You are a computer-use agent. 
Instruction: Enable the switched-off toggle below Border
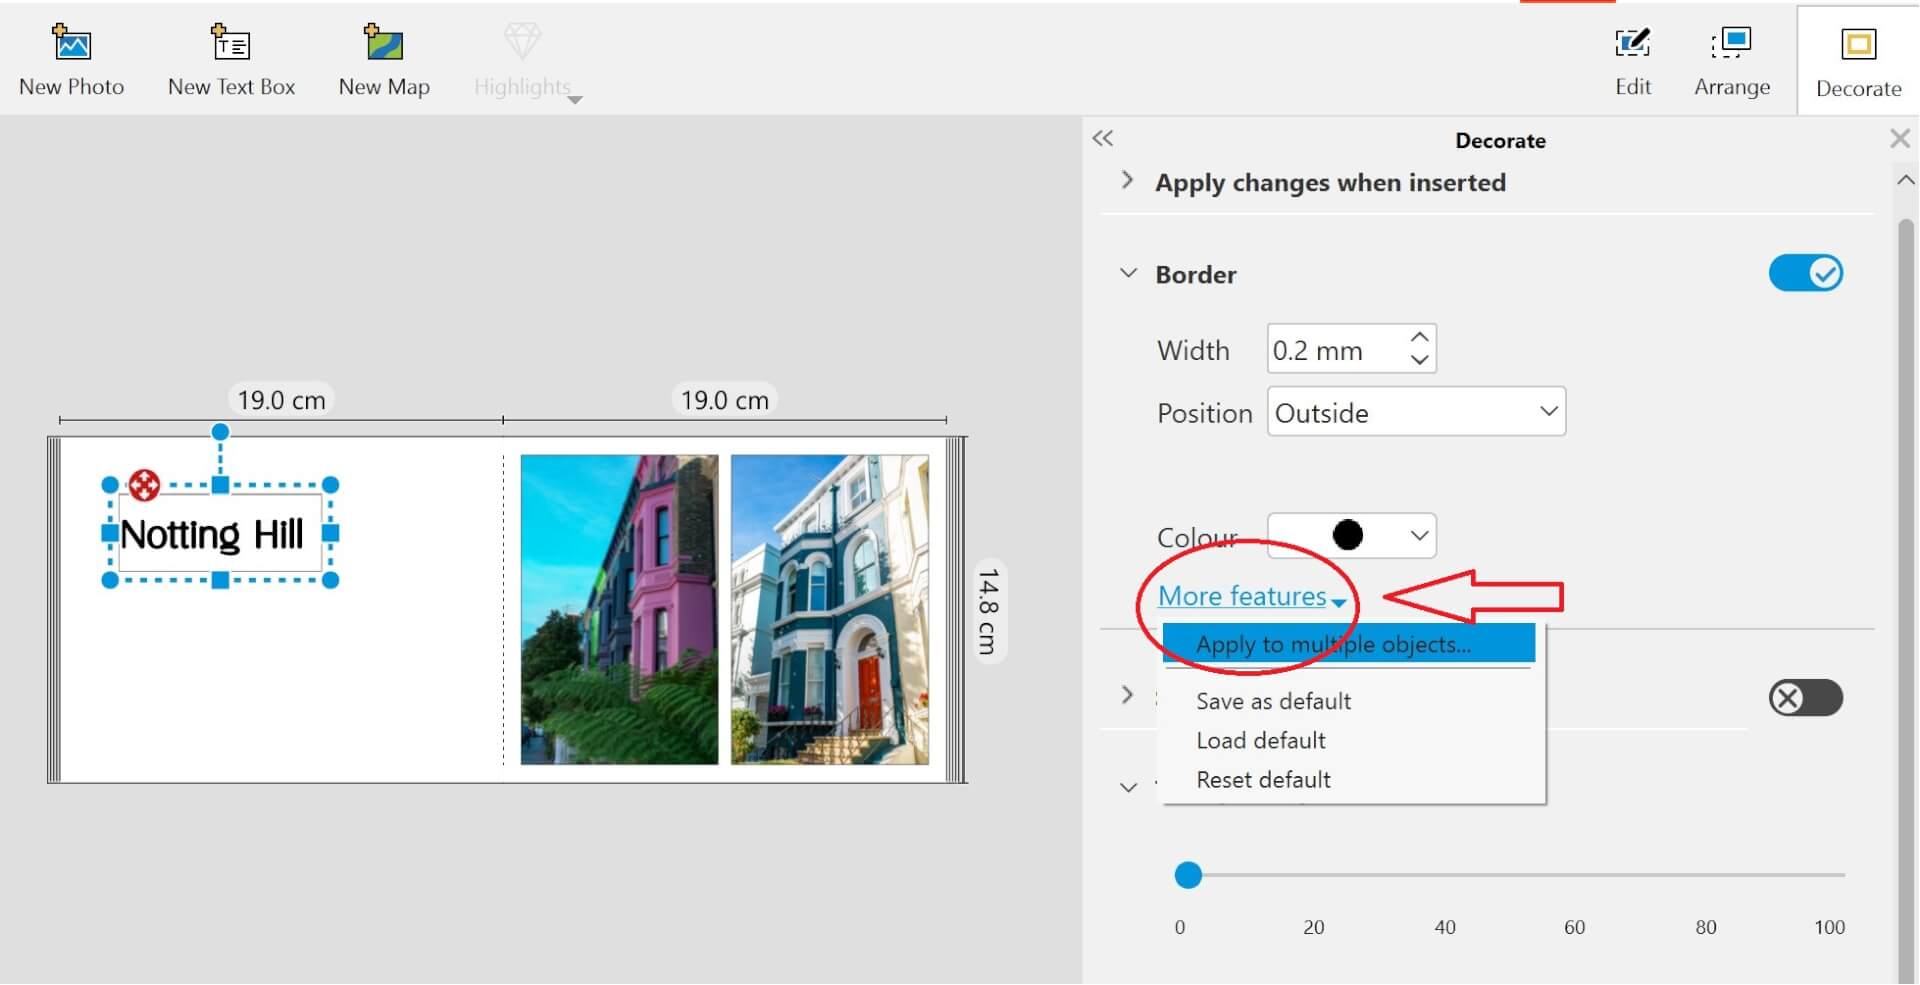tap(1805, 698)
